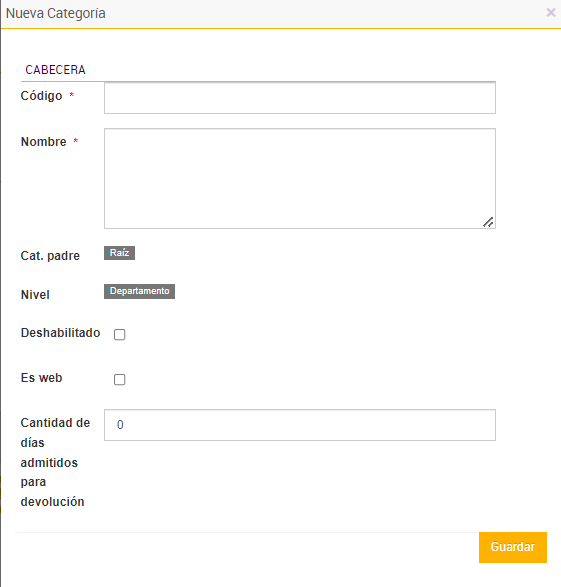Click inside the Nombre text area

[x=300, y=179]
